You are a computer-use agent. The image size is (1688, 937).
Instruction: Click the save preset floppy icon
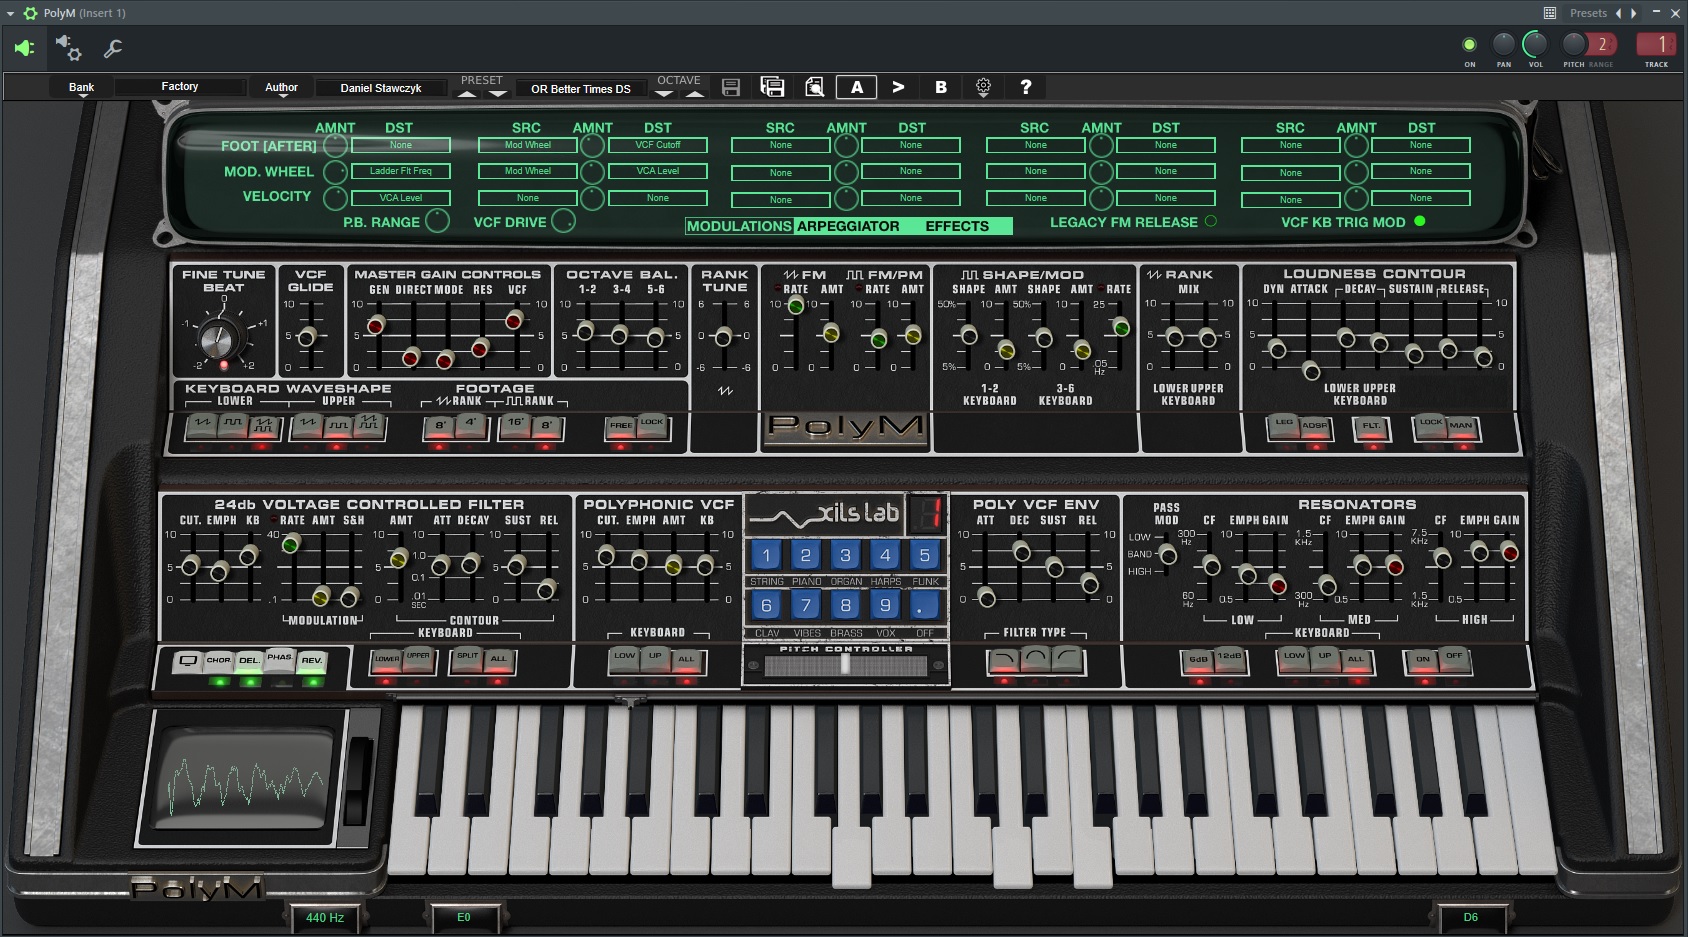731,88
